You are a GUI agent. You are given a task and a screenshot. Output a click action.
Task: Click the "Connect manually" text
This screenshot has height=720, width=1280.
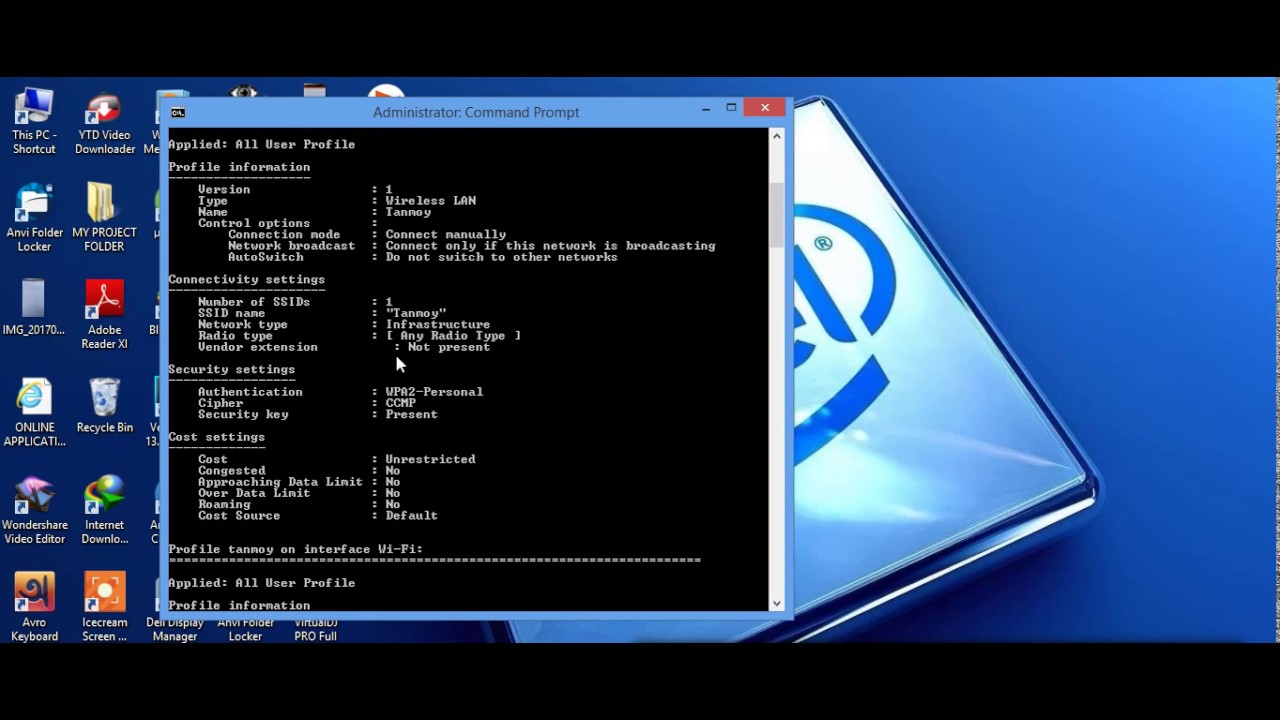[x=445, y=235]
